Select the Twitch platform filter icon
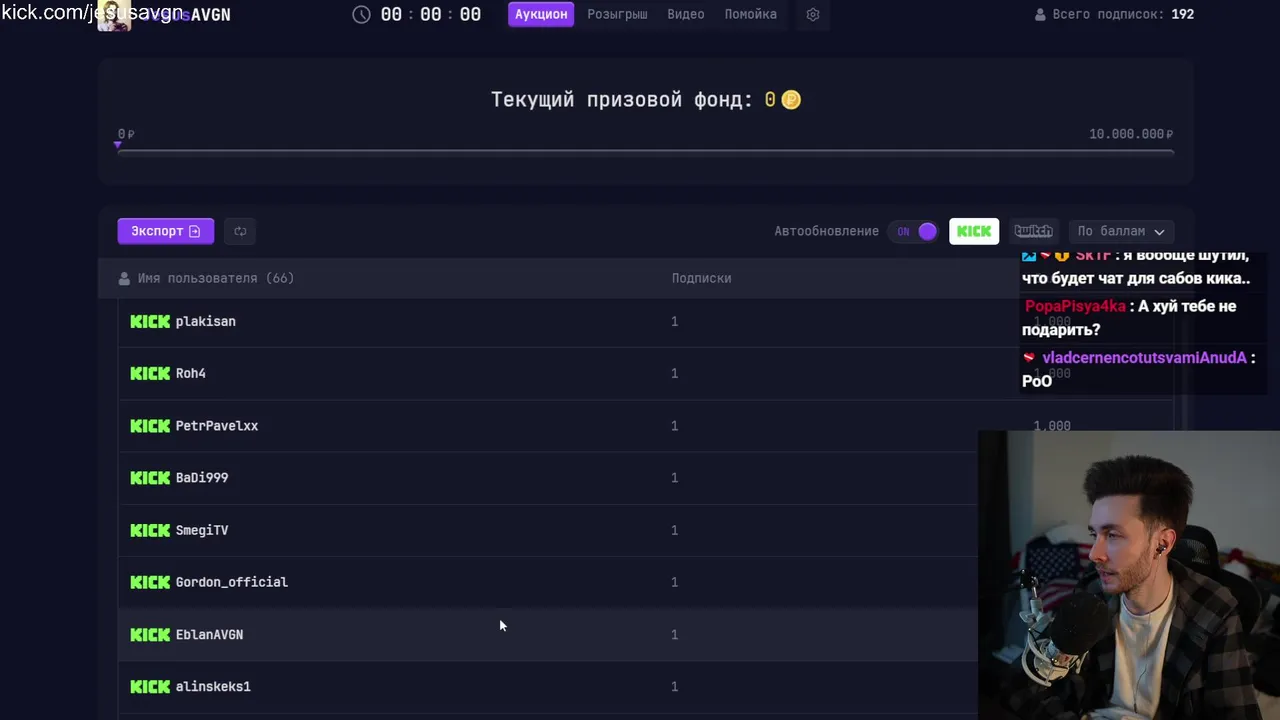The width and height of the screenshot is (1280, 720). click(1033, 231)
